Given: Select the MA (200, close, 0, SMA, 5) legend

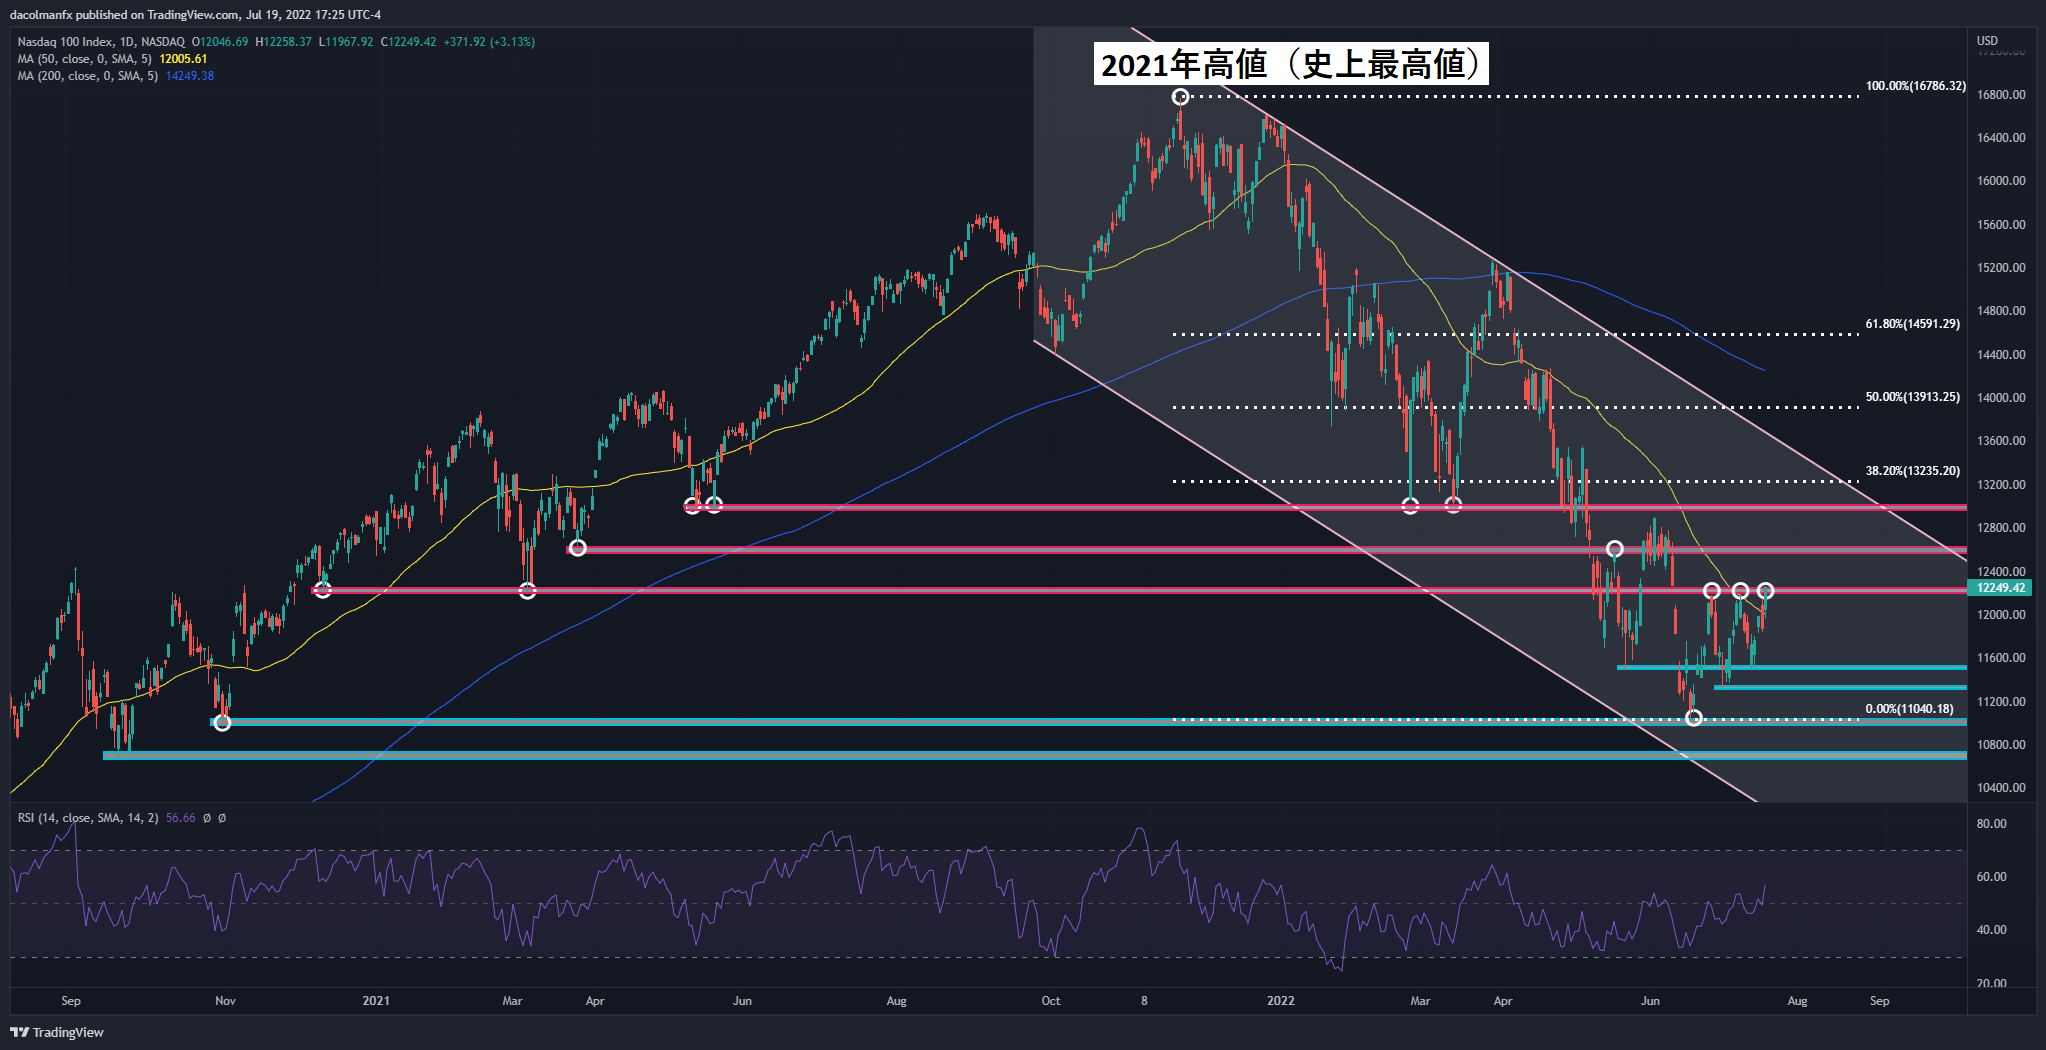Looking at the screenshot, I should pos(88,76).
